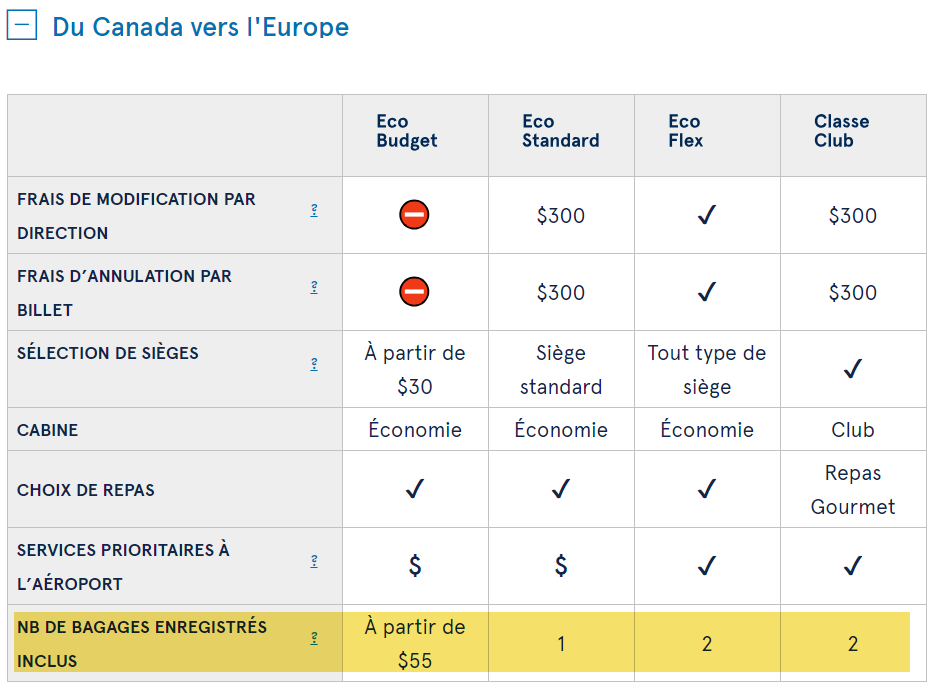Select the Eco Budget column header
Image resolution: width=933 pixels, height=684 pixels.
tap(407, 131)
